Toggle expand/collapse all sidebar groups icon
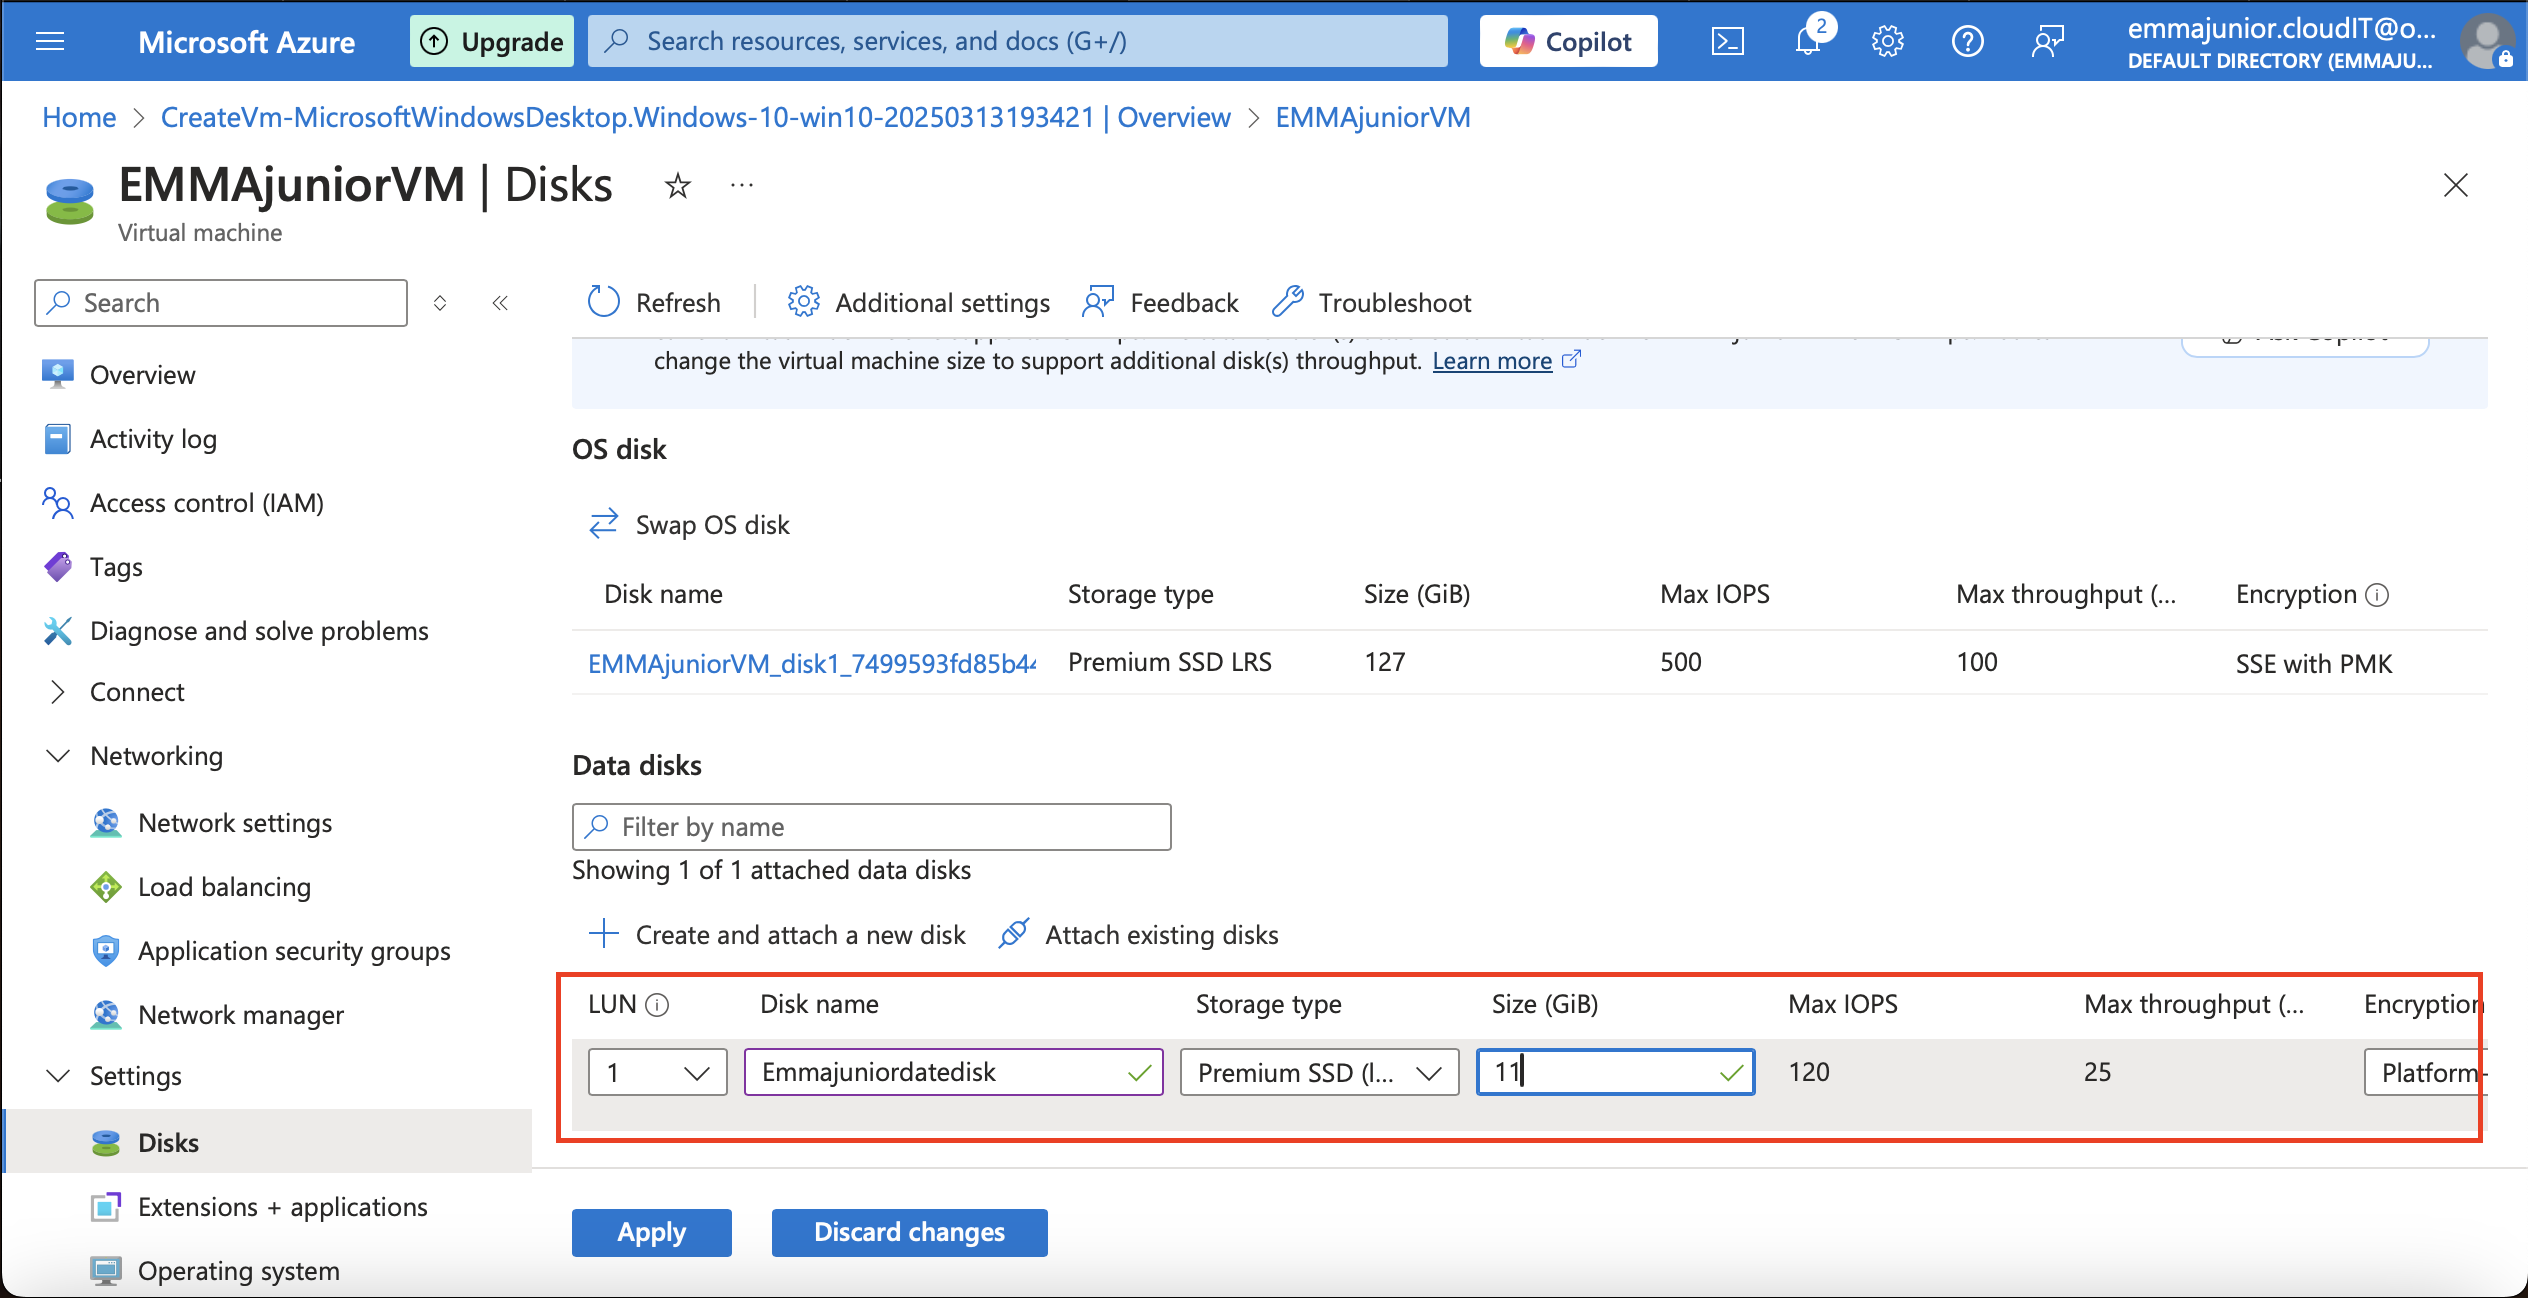 coord(440,303)
